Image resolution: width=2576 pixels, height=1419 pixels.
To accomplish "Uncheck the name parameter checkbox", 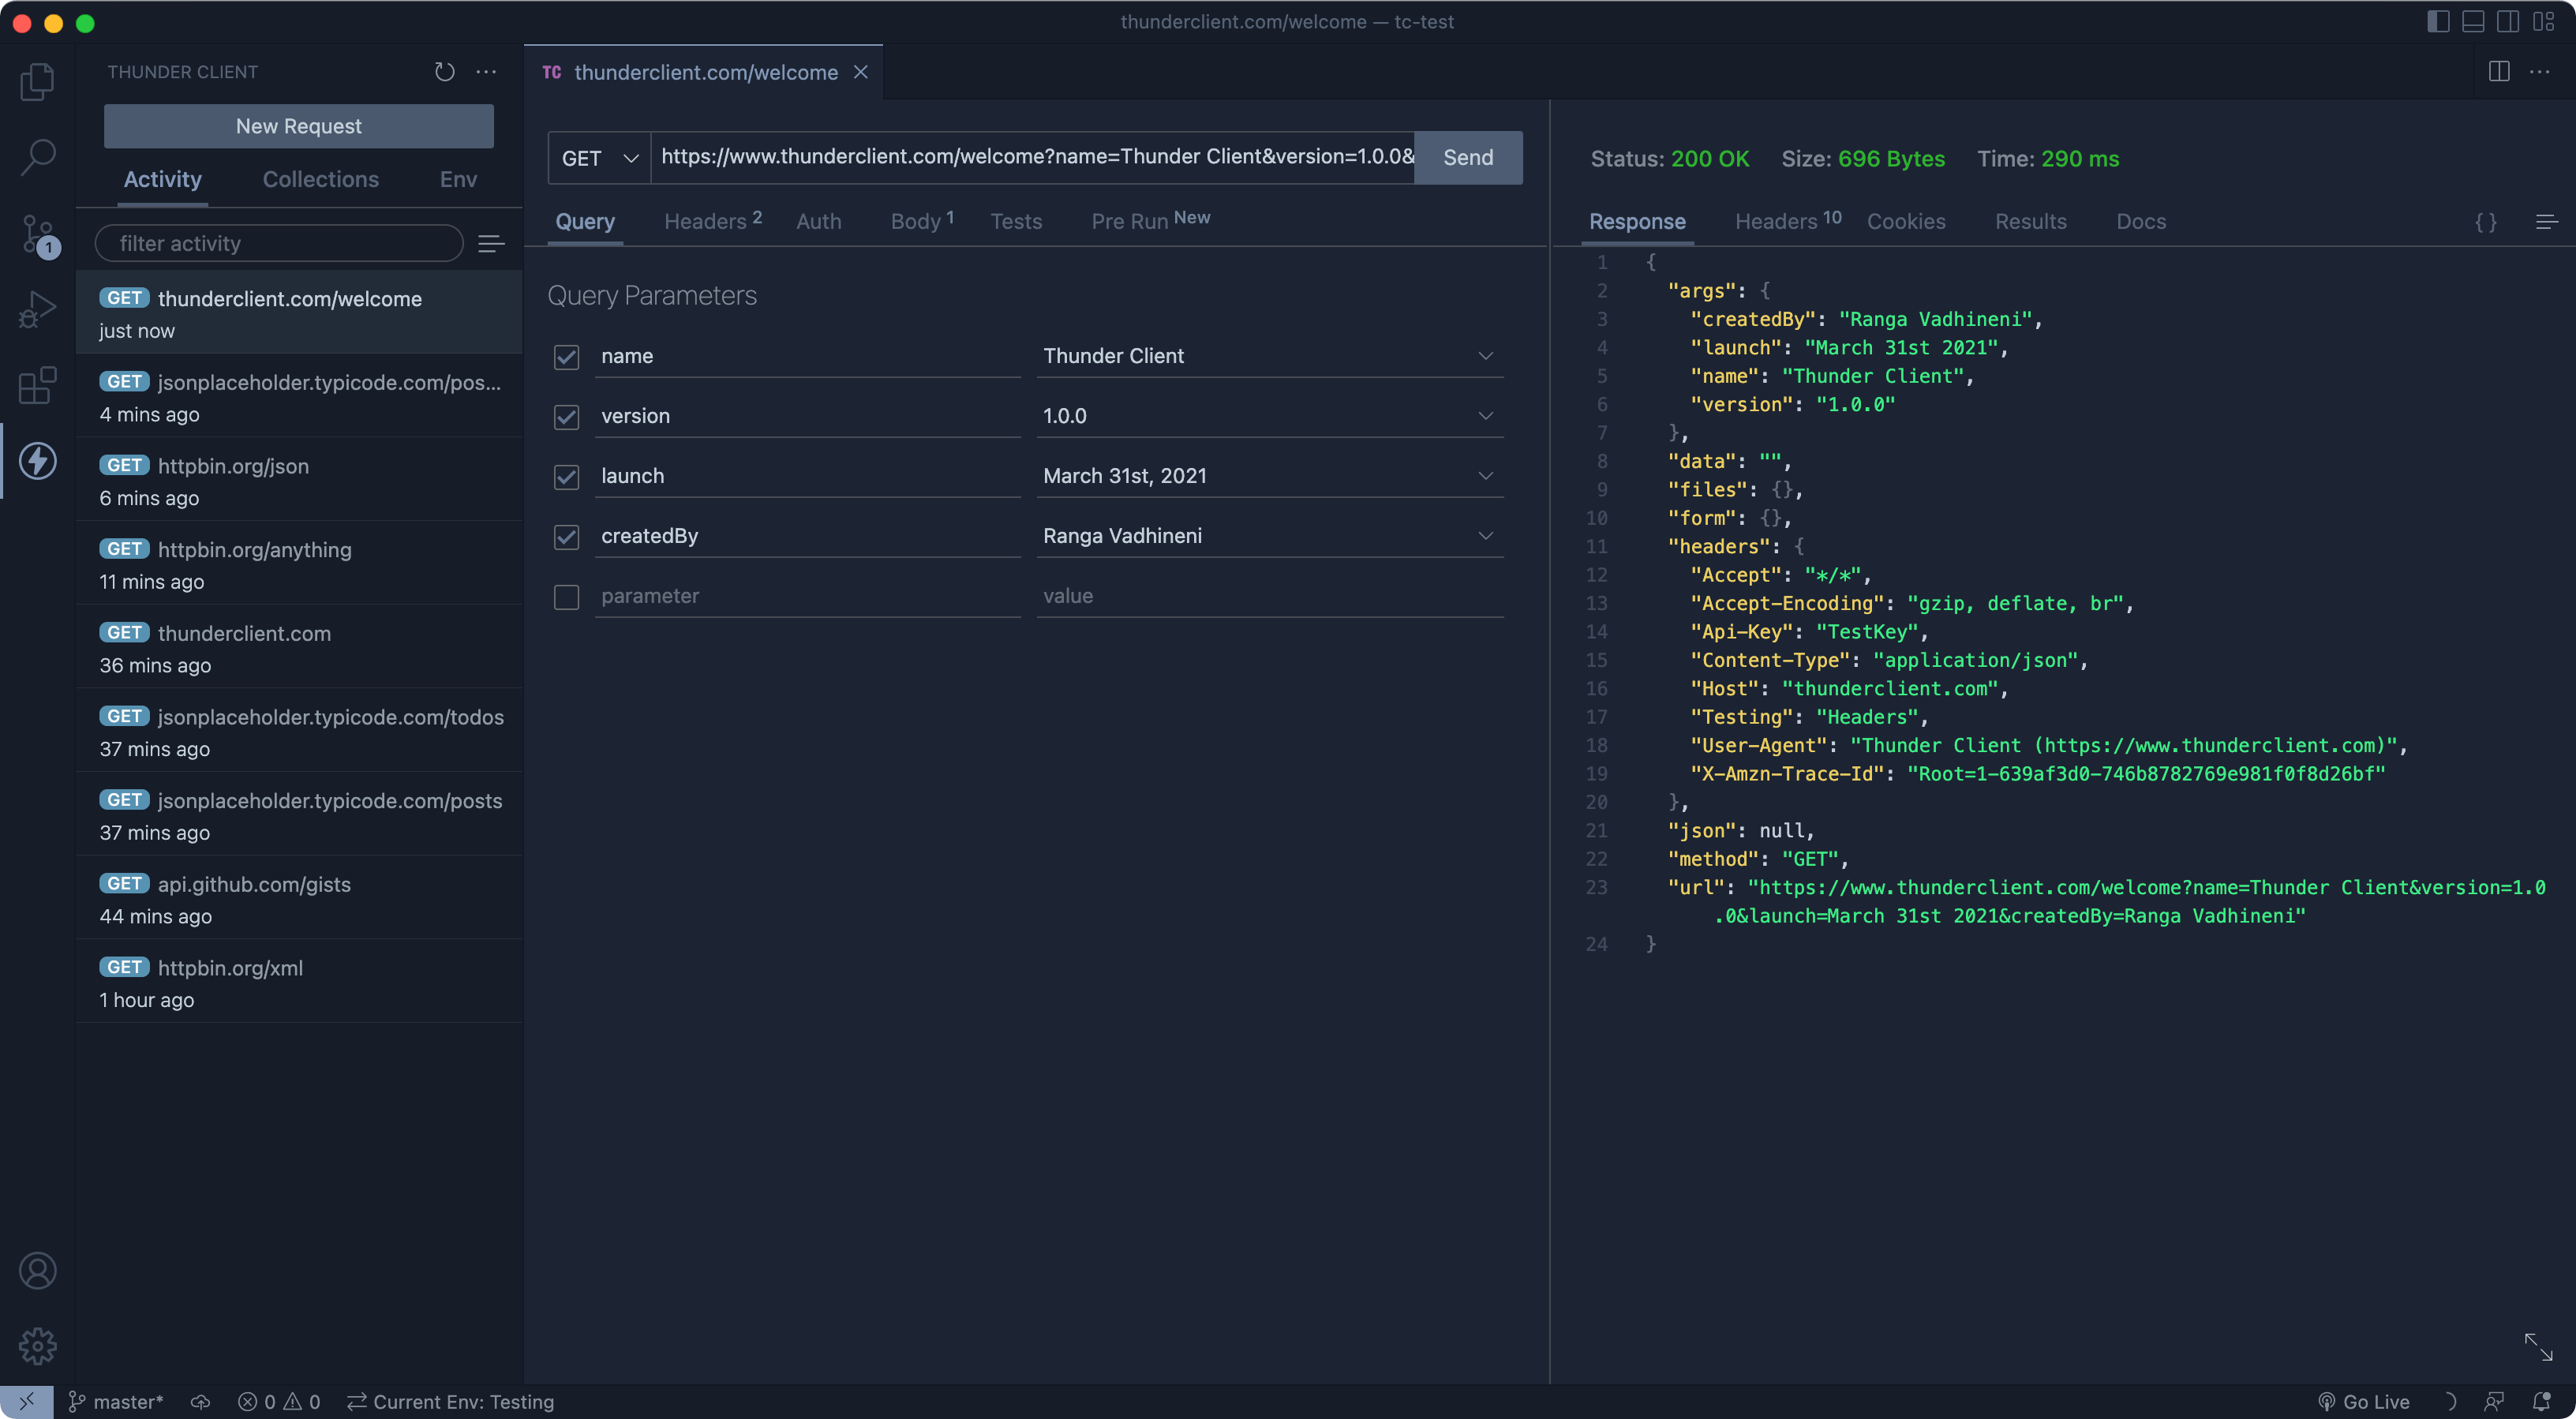I will click(567, 357).
